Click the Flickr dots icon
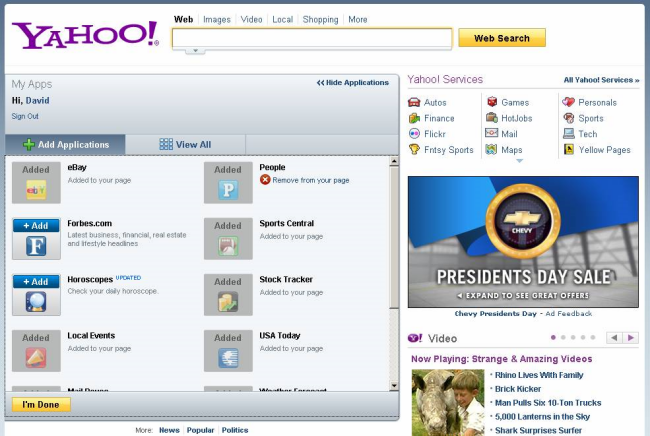 [x=414, y=134]
